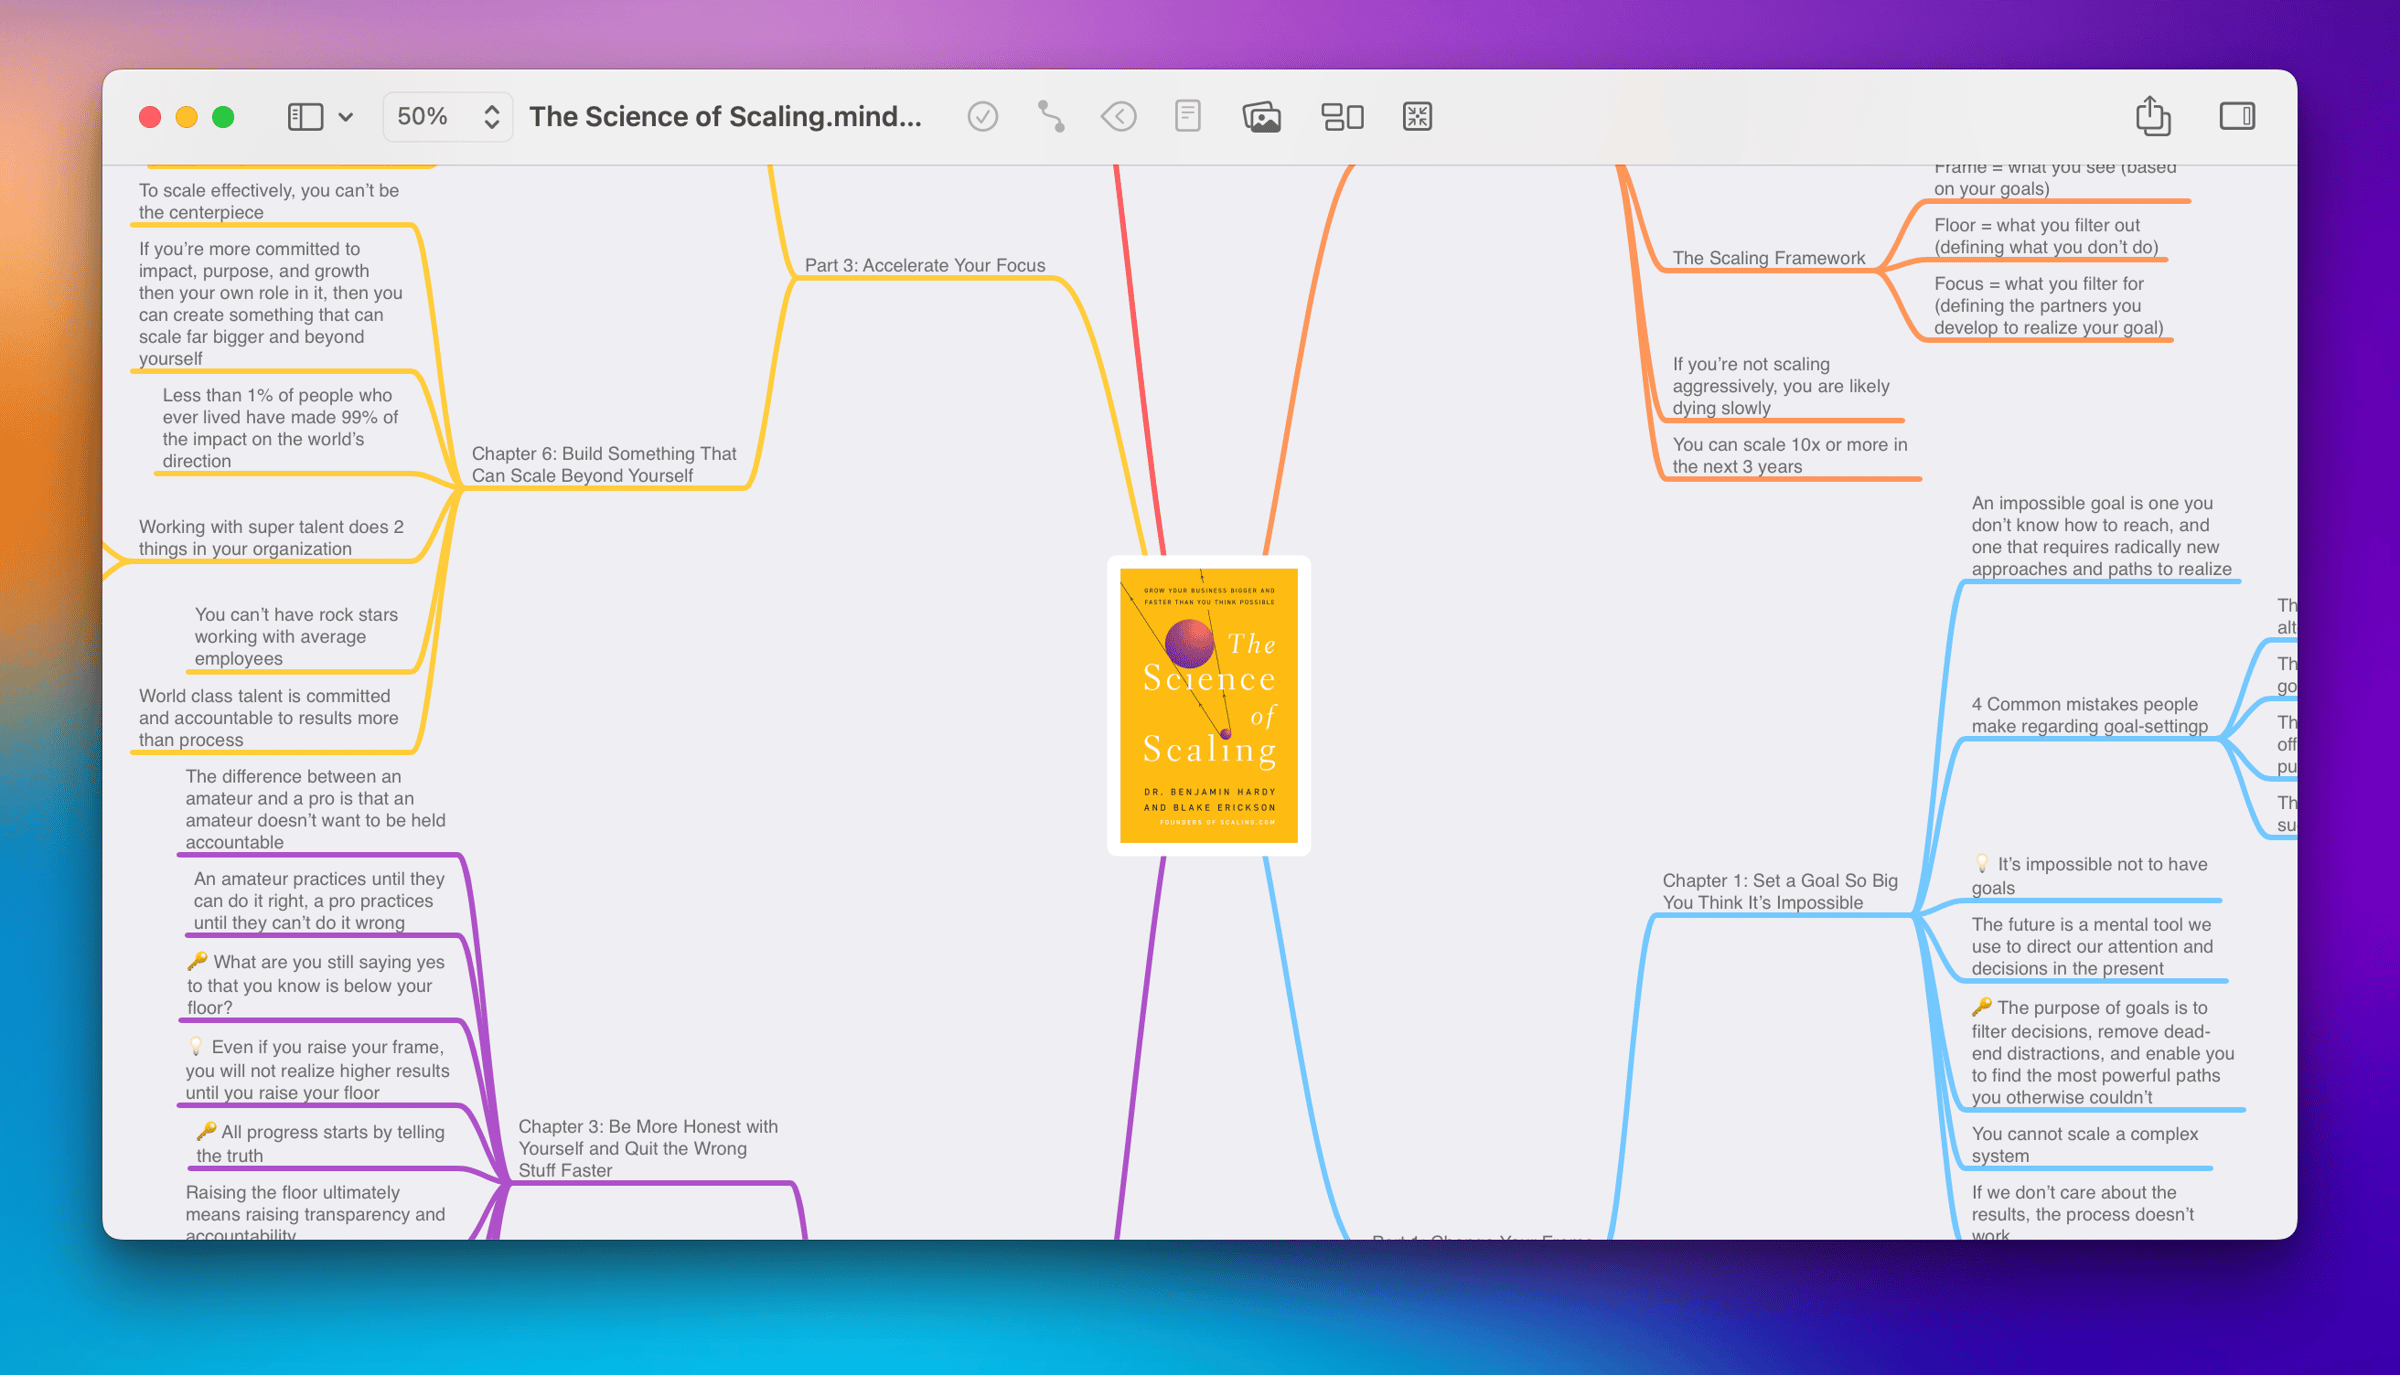Click lightbulb emoji on 'It's impossible not to have'
Screen dimensions: 2400x1375
[1982, 863]
